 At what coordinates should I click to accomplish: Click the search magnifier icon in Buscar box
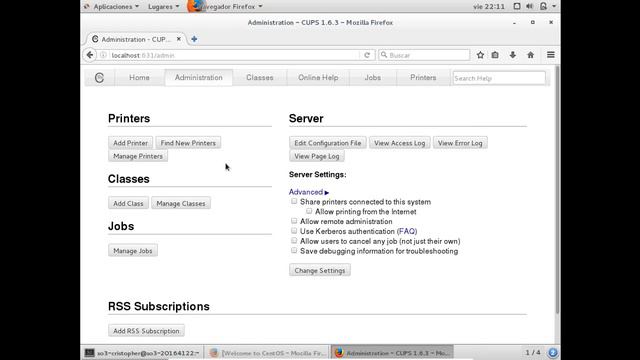(x=384, y=55)
